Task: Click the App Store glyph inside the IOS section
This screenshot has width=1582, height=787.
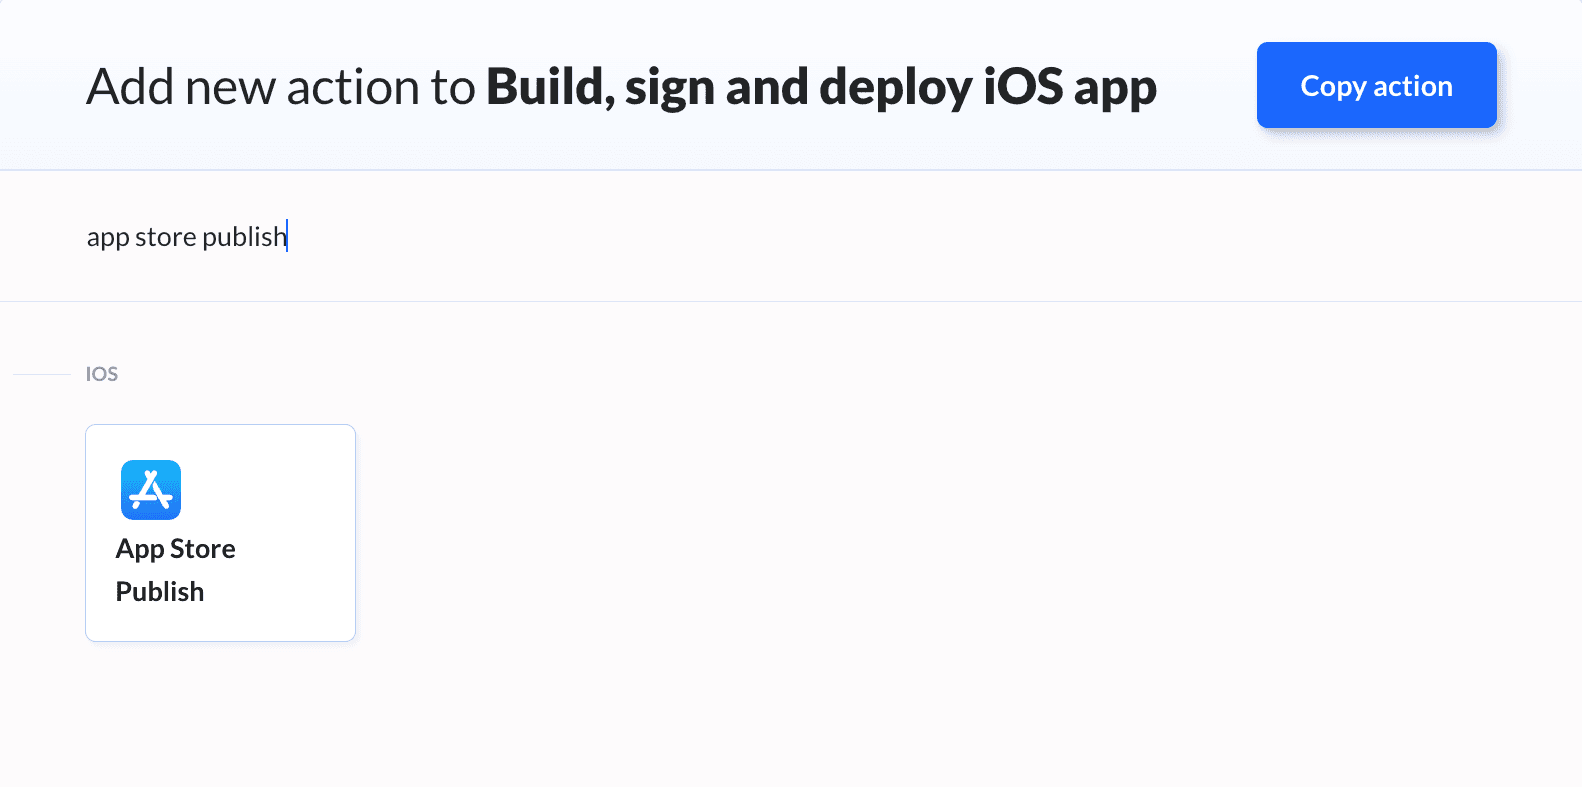Action: pyautogui.click(x=151, y=490)
